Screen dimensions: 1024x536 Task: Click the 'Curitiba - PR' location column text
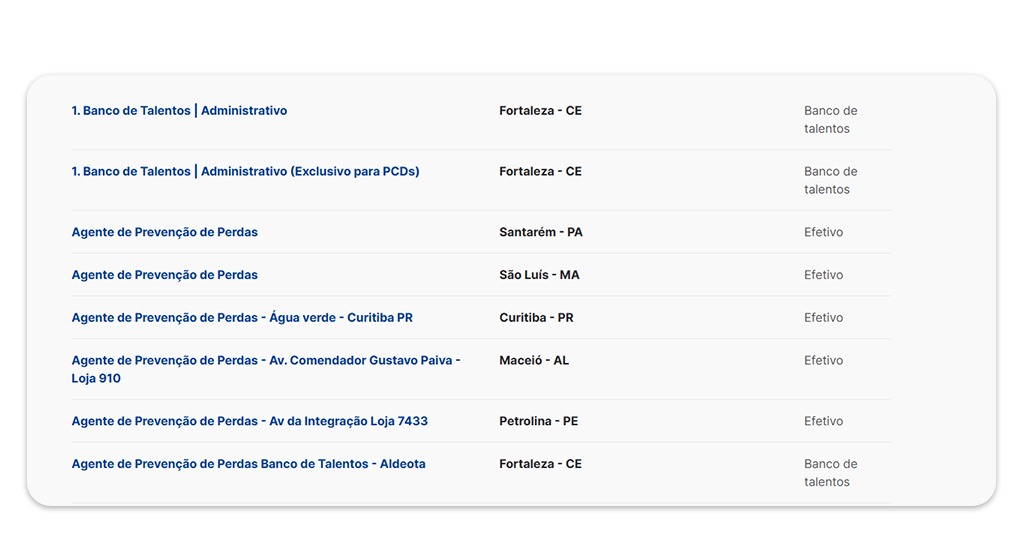(536, 318)
